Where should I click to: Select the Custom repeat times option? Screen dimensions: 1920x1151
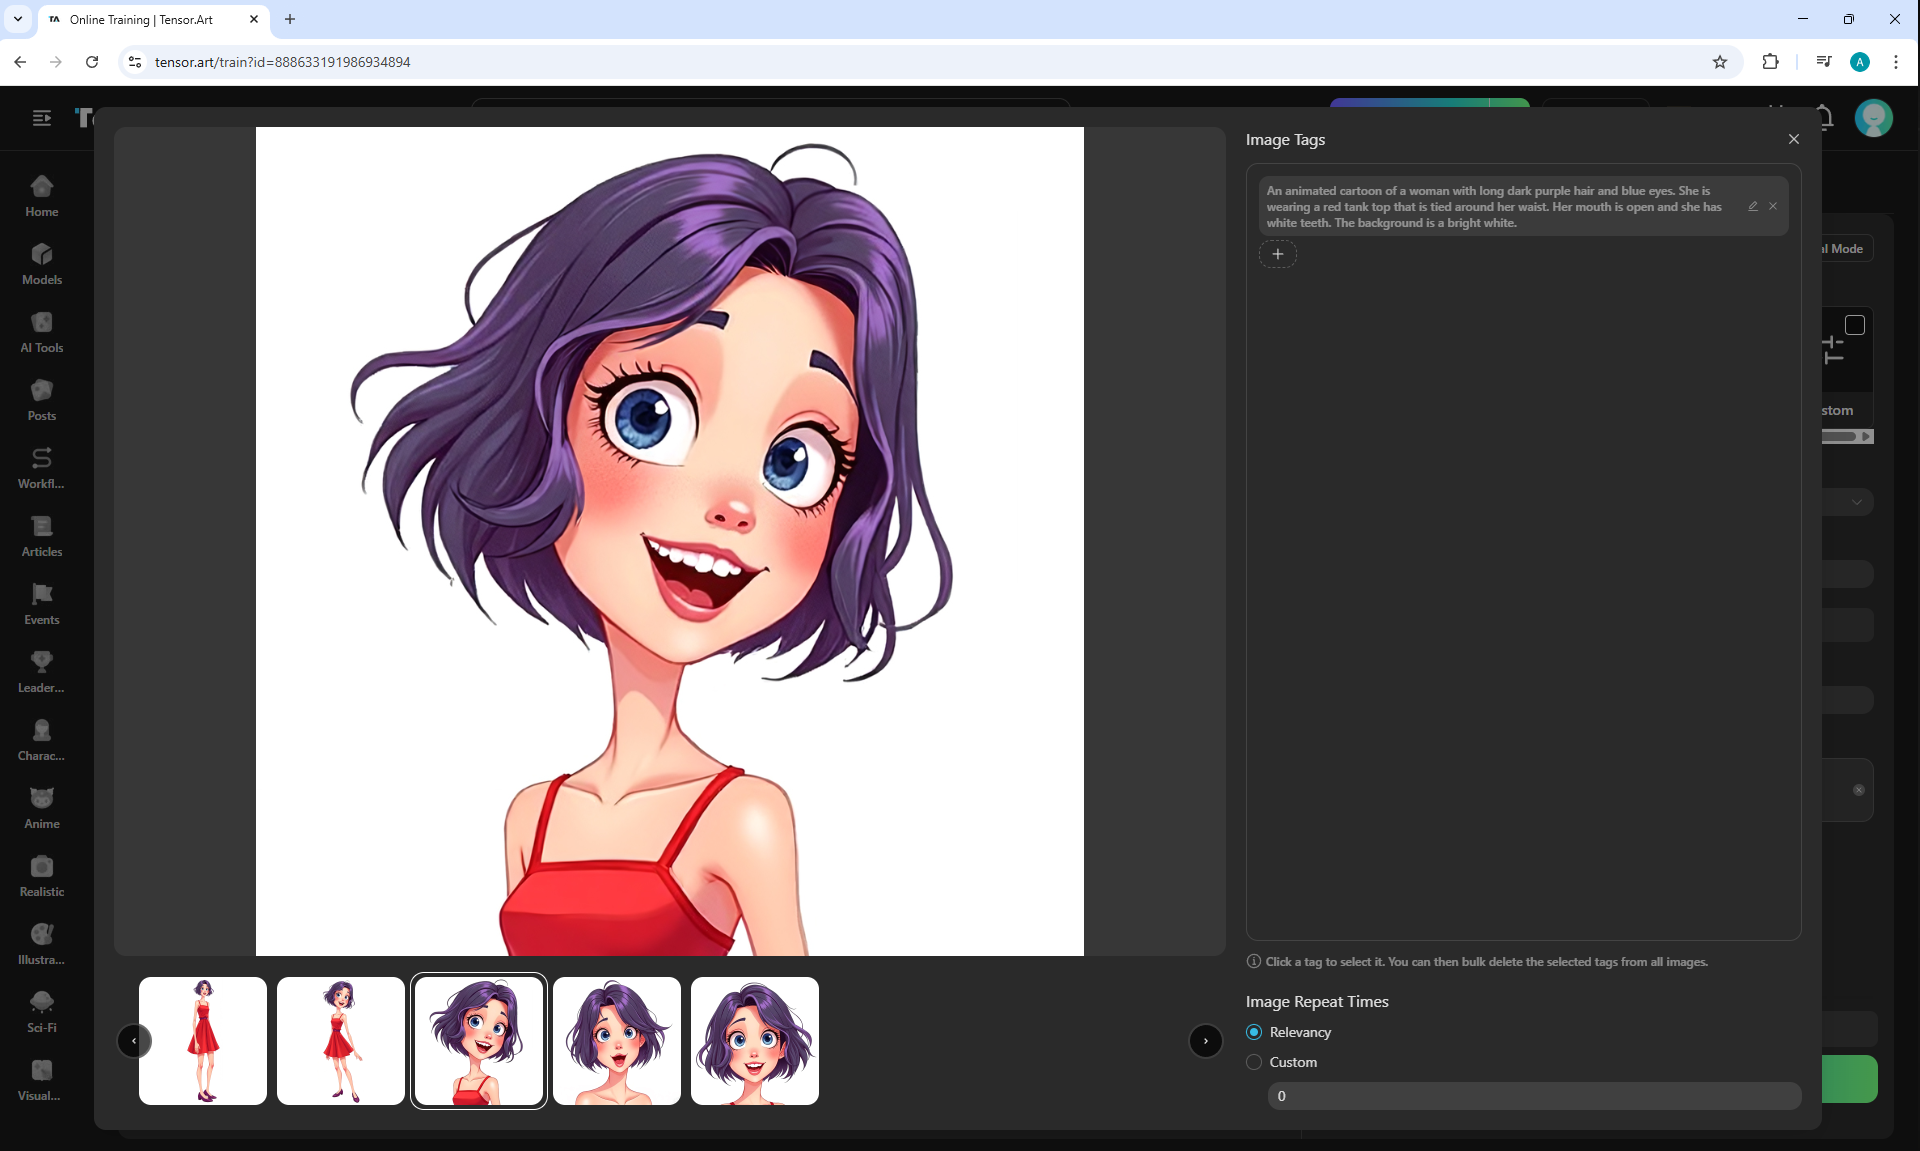coord(1254,1062)
